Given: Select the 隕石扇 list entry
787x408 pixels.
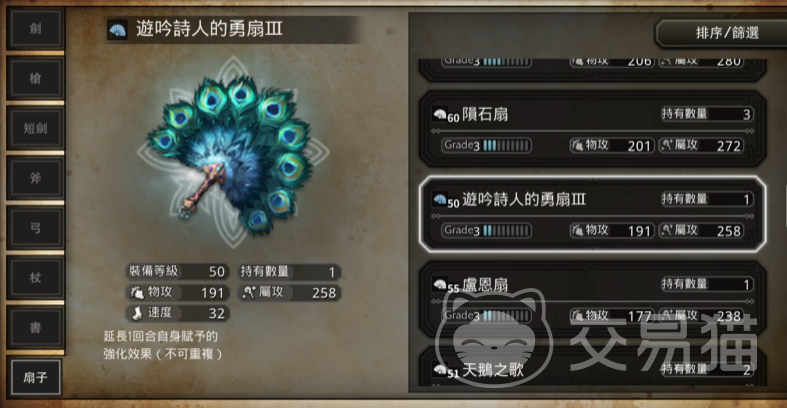Looking at the screenshot, I should 592,129.
